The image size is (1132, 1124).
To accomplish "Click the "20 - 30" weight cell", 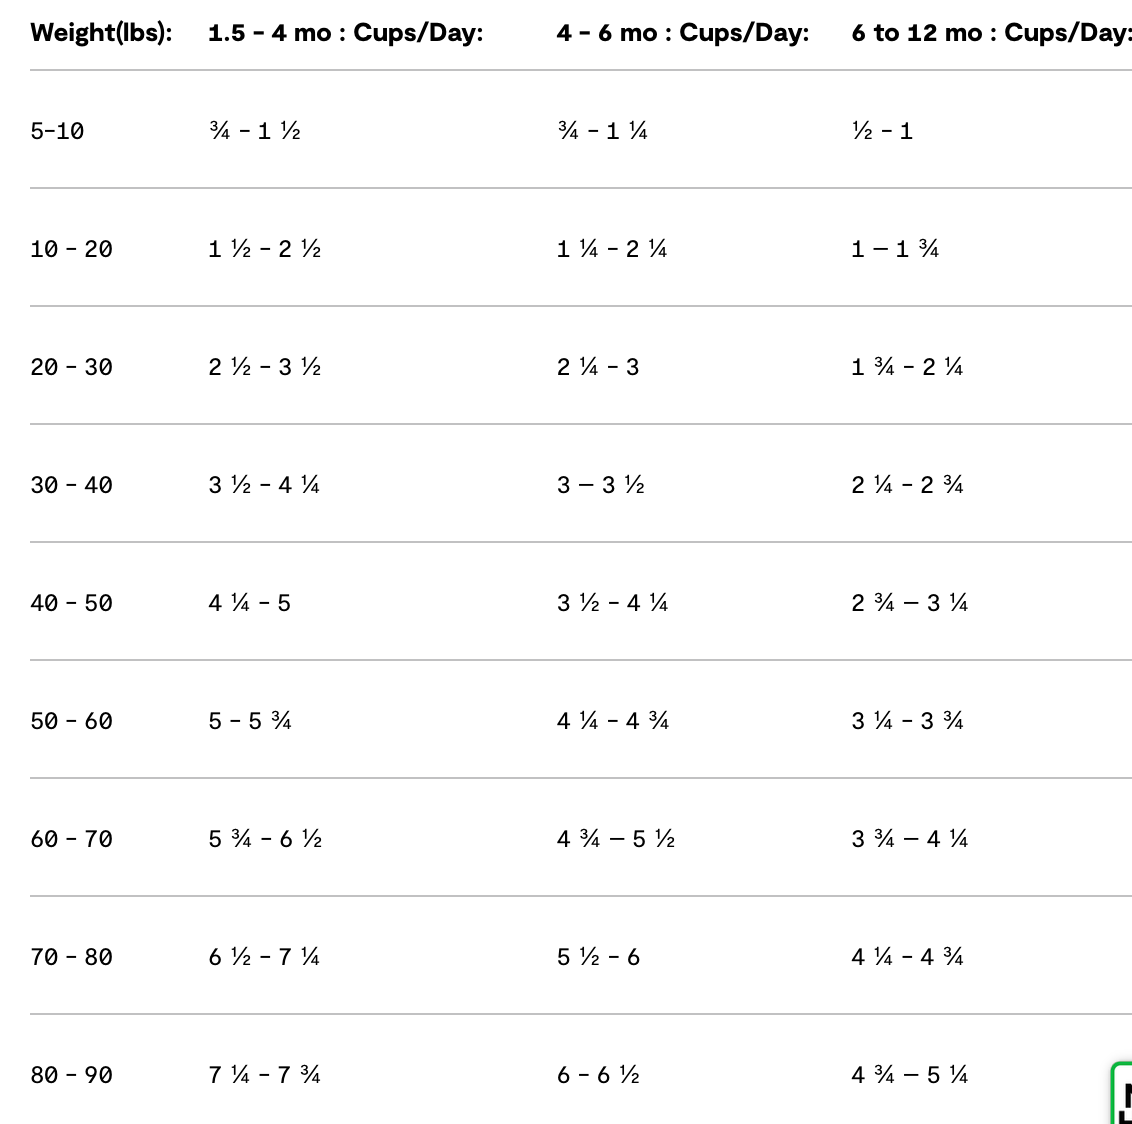I will tap(71, 367).
